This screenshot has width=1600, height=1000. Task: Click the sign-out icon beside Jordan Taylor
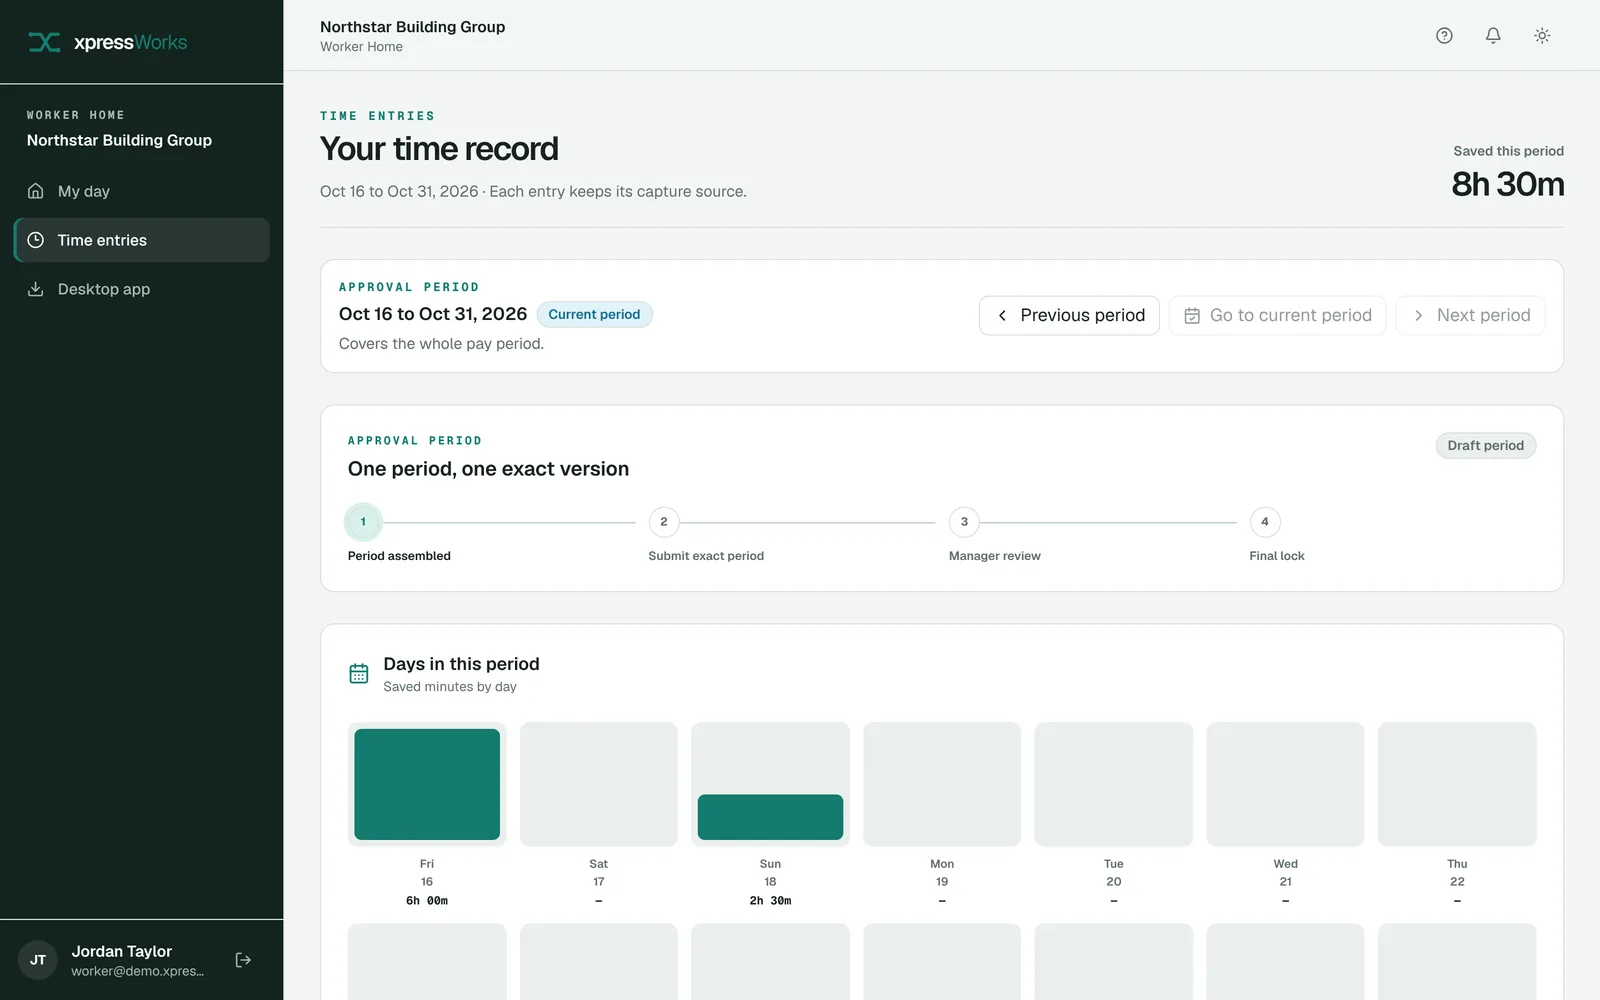pos(243,960)
